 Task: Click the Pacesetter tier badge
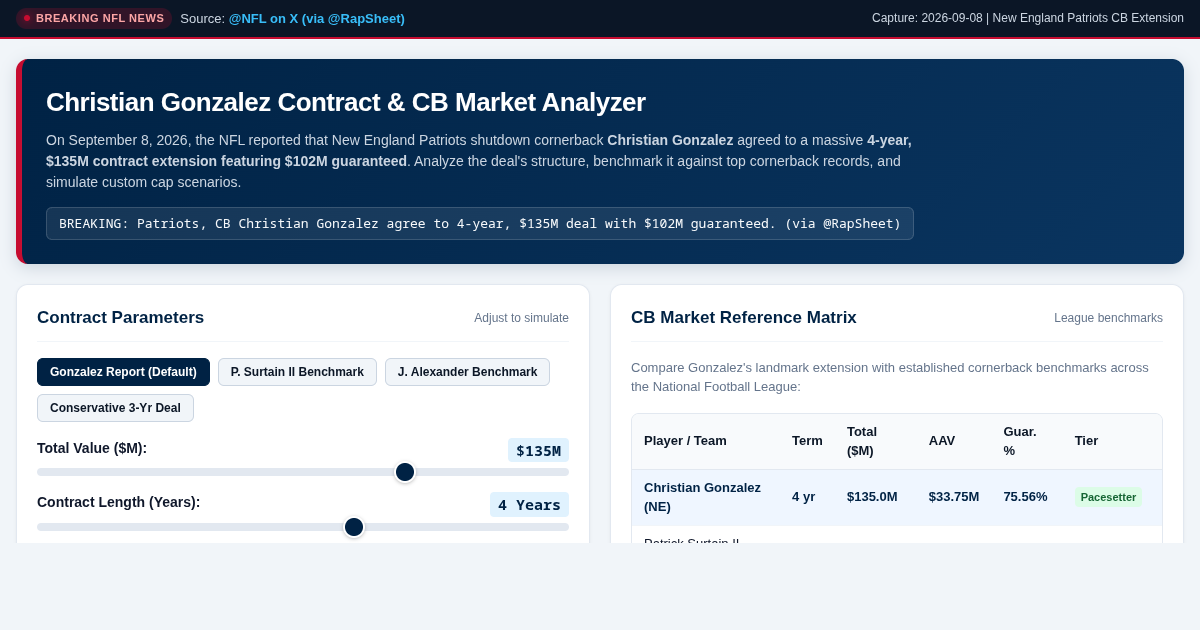pyautogui.click(x=1108, y=497)
